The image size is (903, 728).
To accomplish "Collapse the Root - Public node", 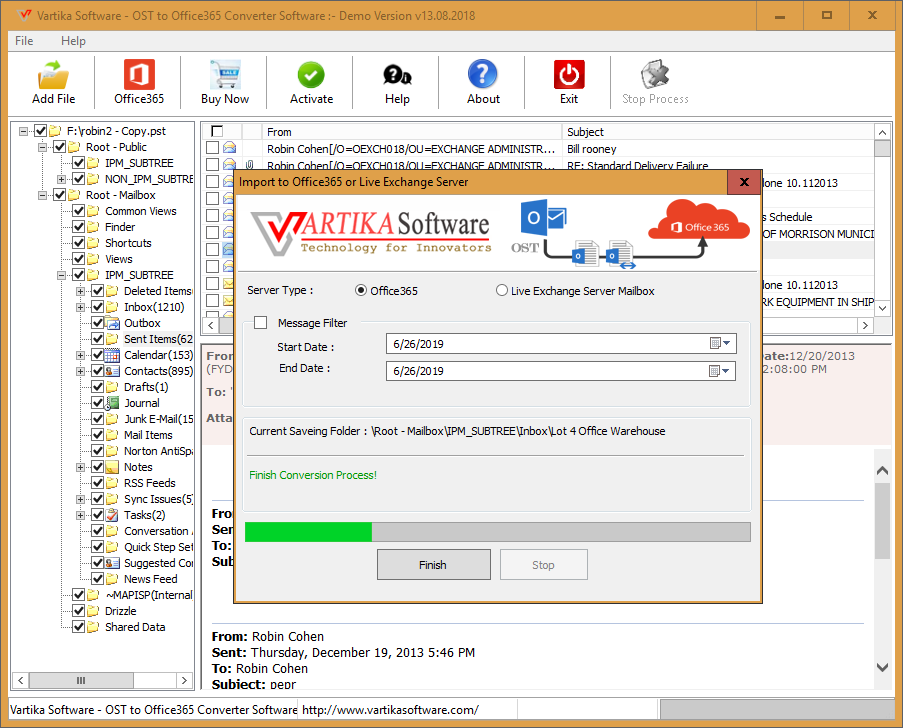I will 43,147.
